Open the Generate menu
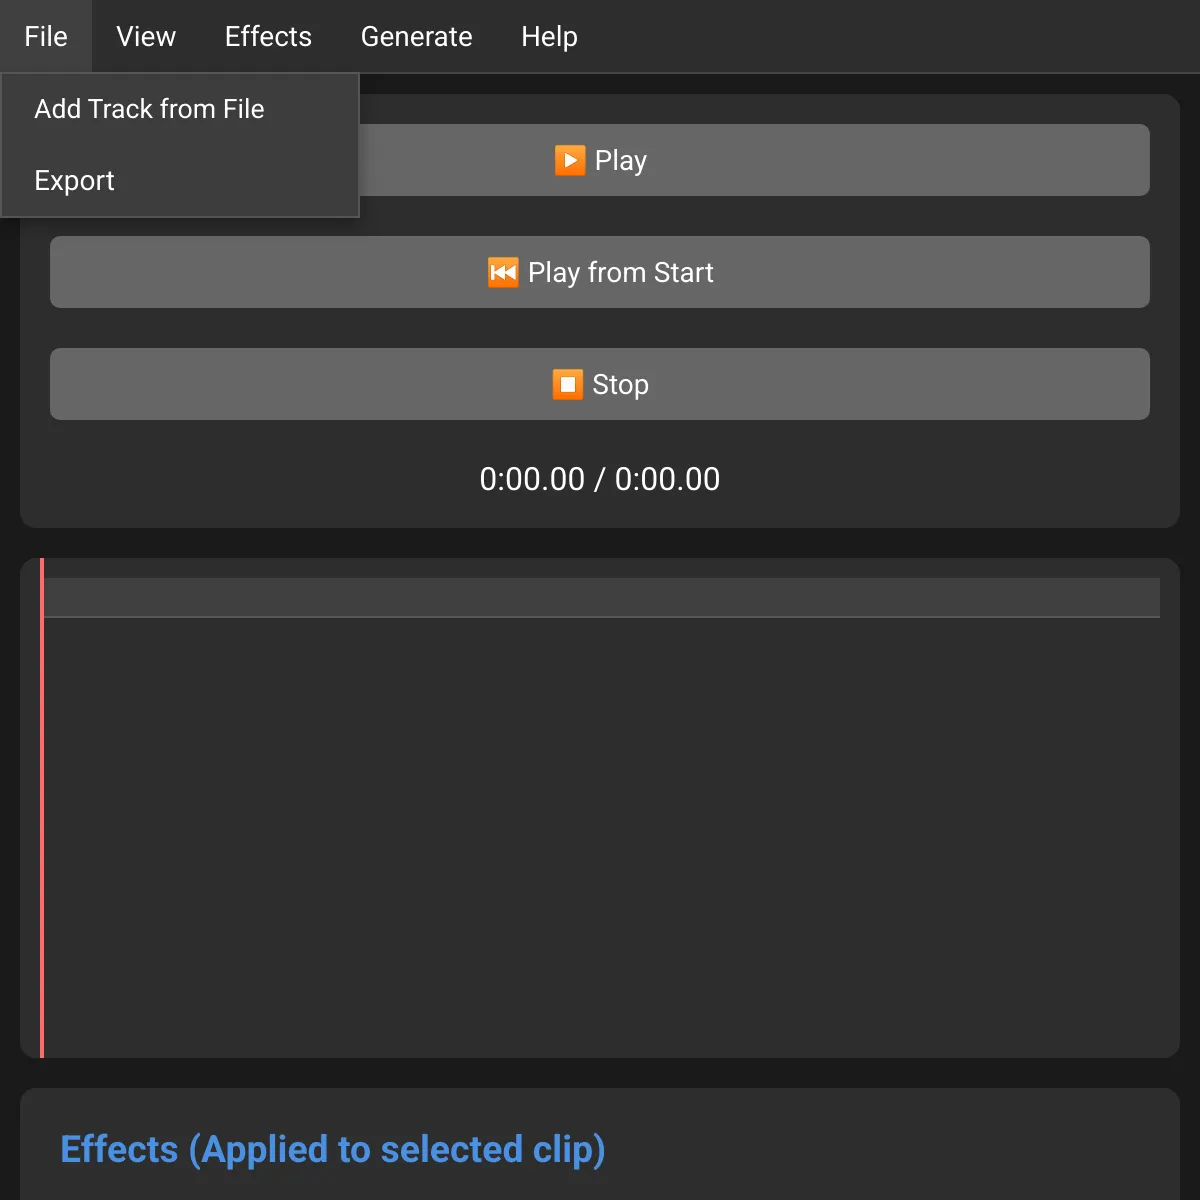Viewport: 1200px width, 1200px height. click(416, 36)
